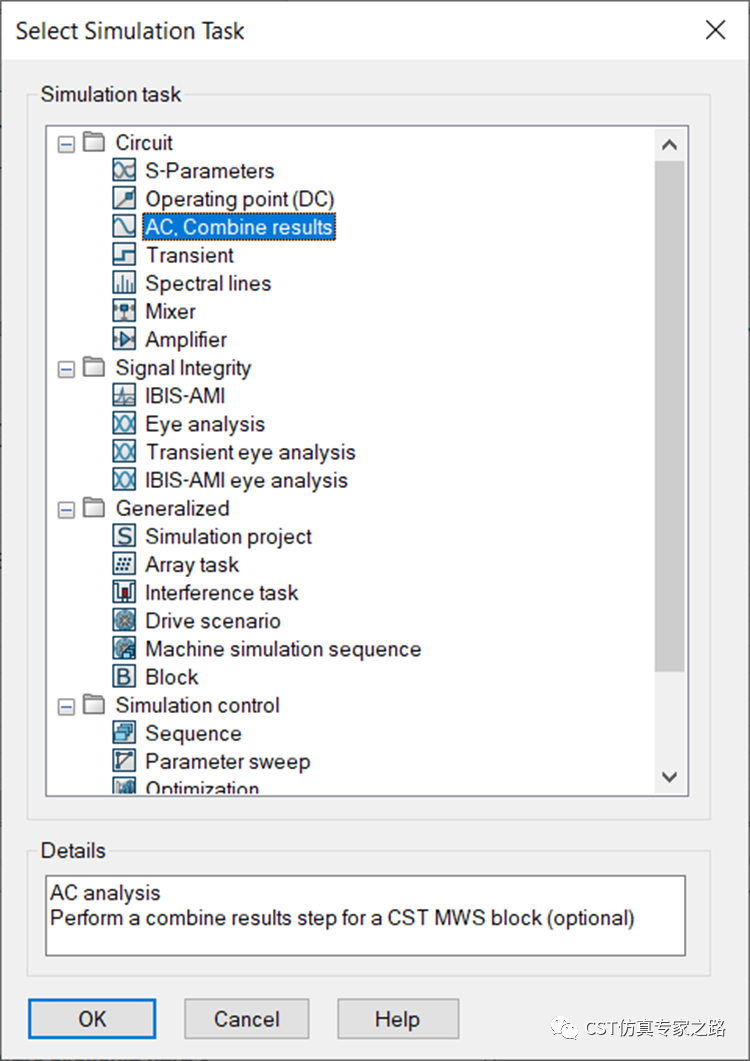Open Help for simulation tasks

pos(398,1018)
